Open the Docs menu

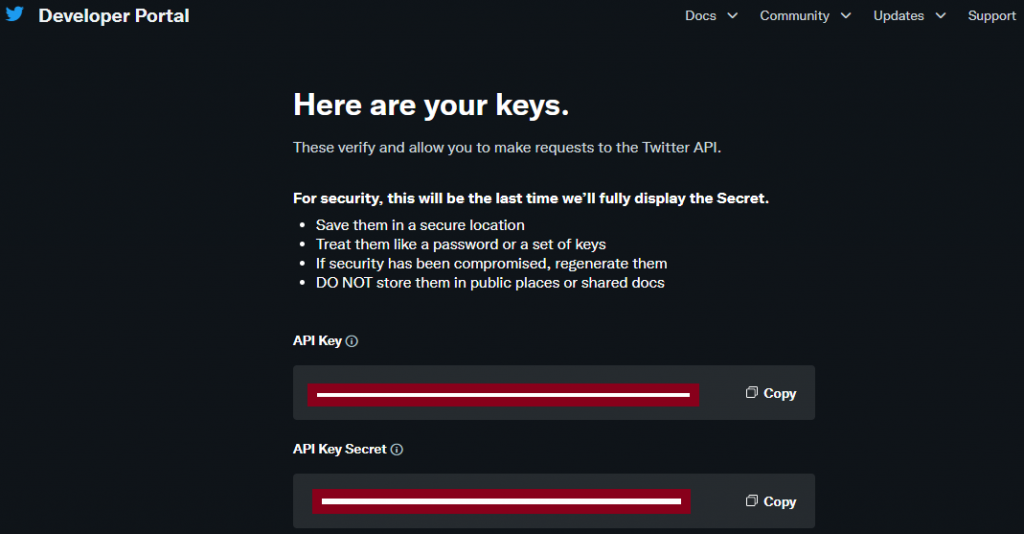point(701,16)
